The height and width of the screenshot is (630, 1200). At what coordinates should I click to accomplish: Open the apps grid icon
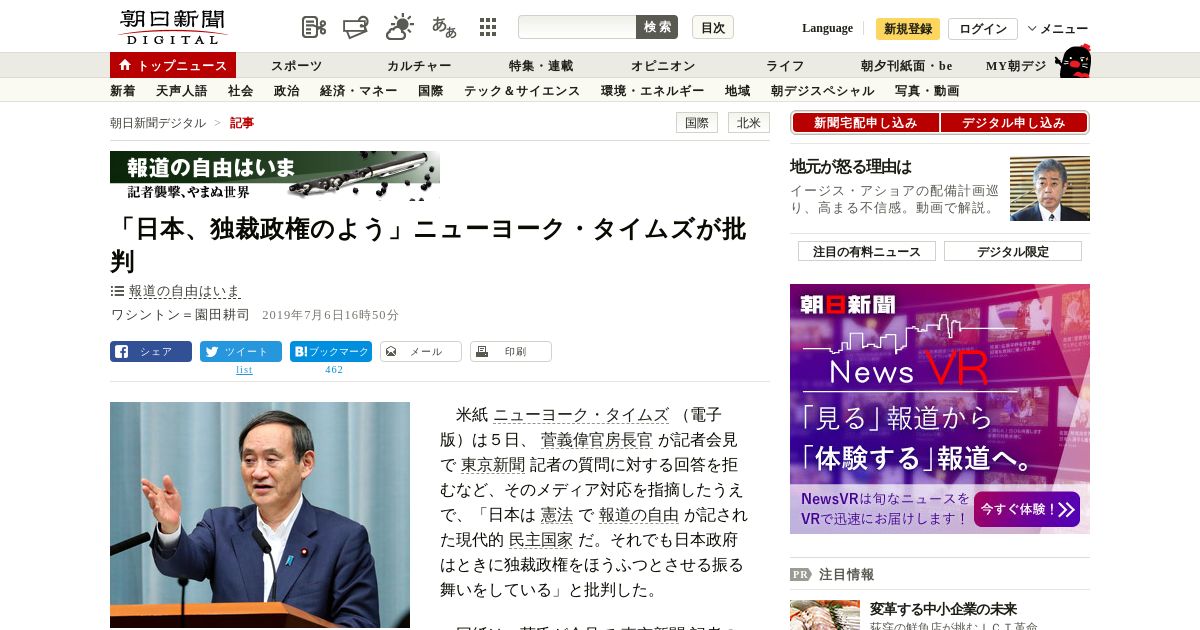(x=488, y=27)
